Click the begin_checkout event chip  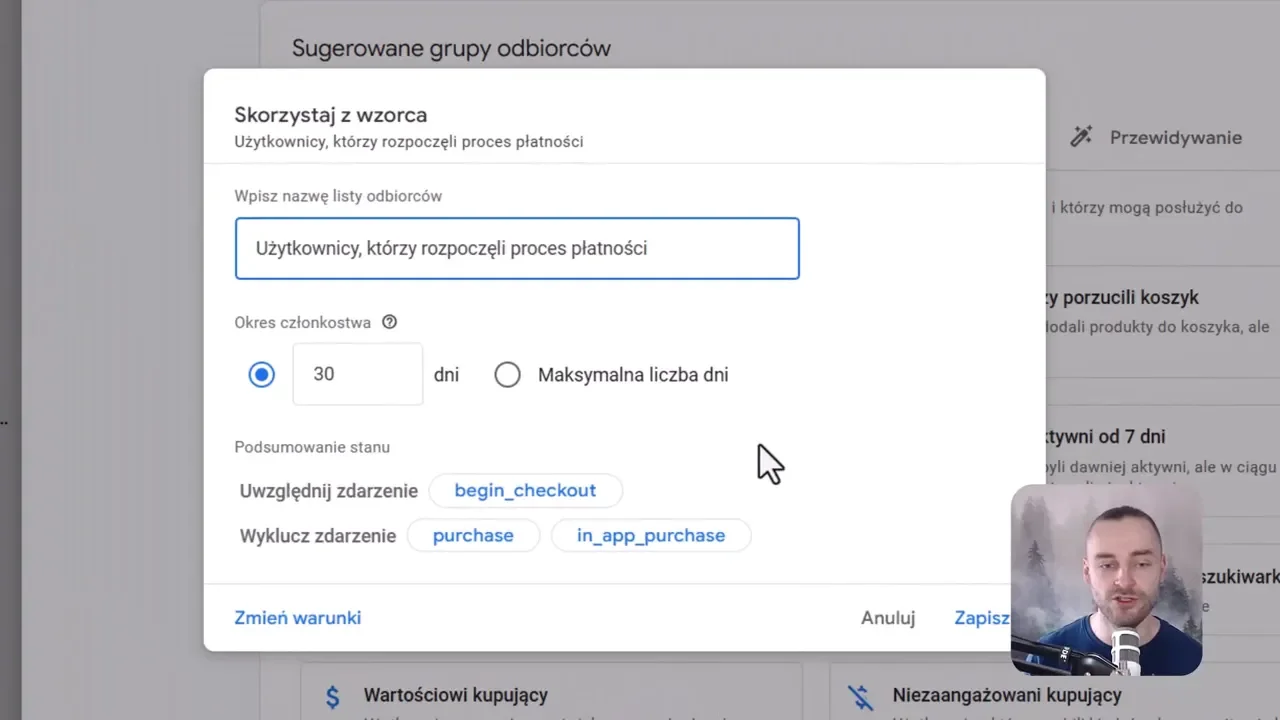(525, 490)
